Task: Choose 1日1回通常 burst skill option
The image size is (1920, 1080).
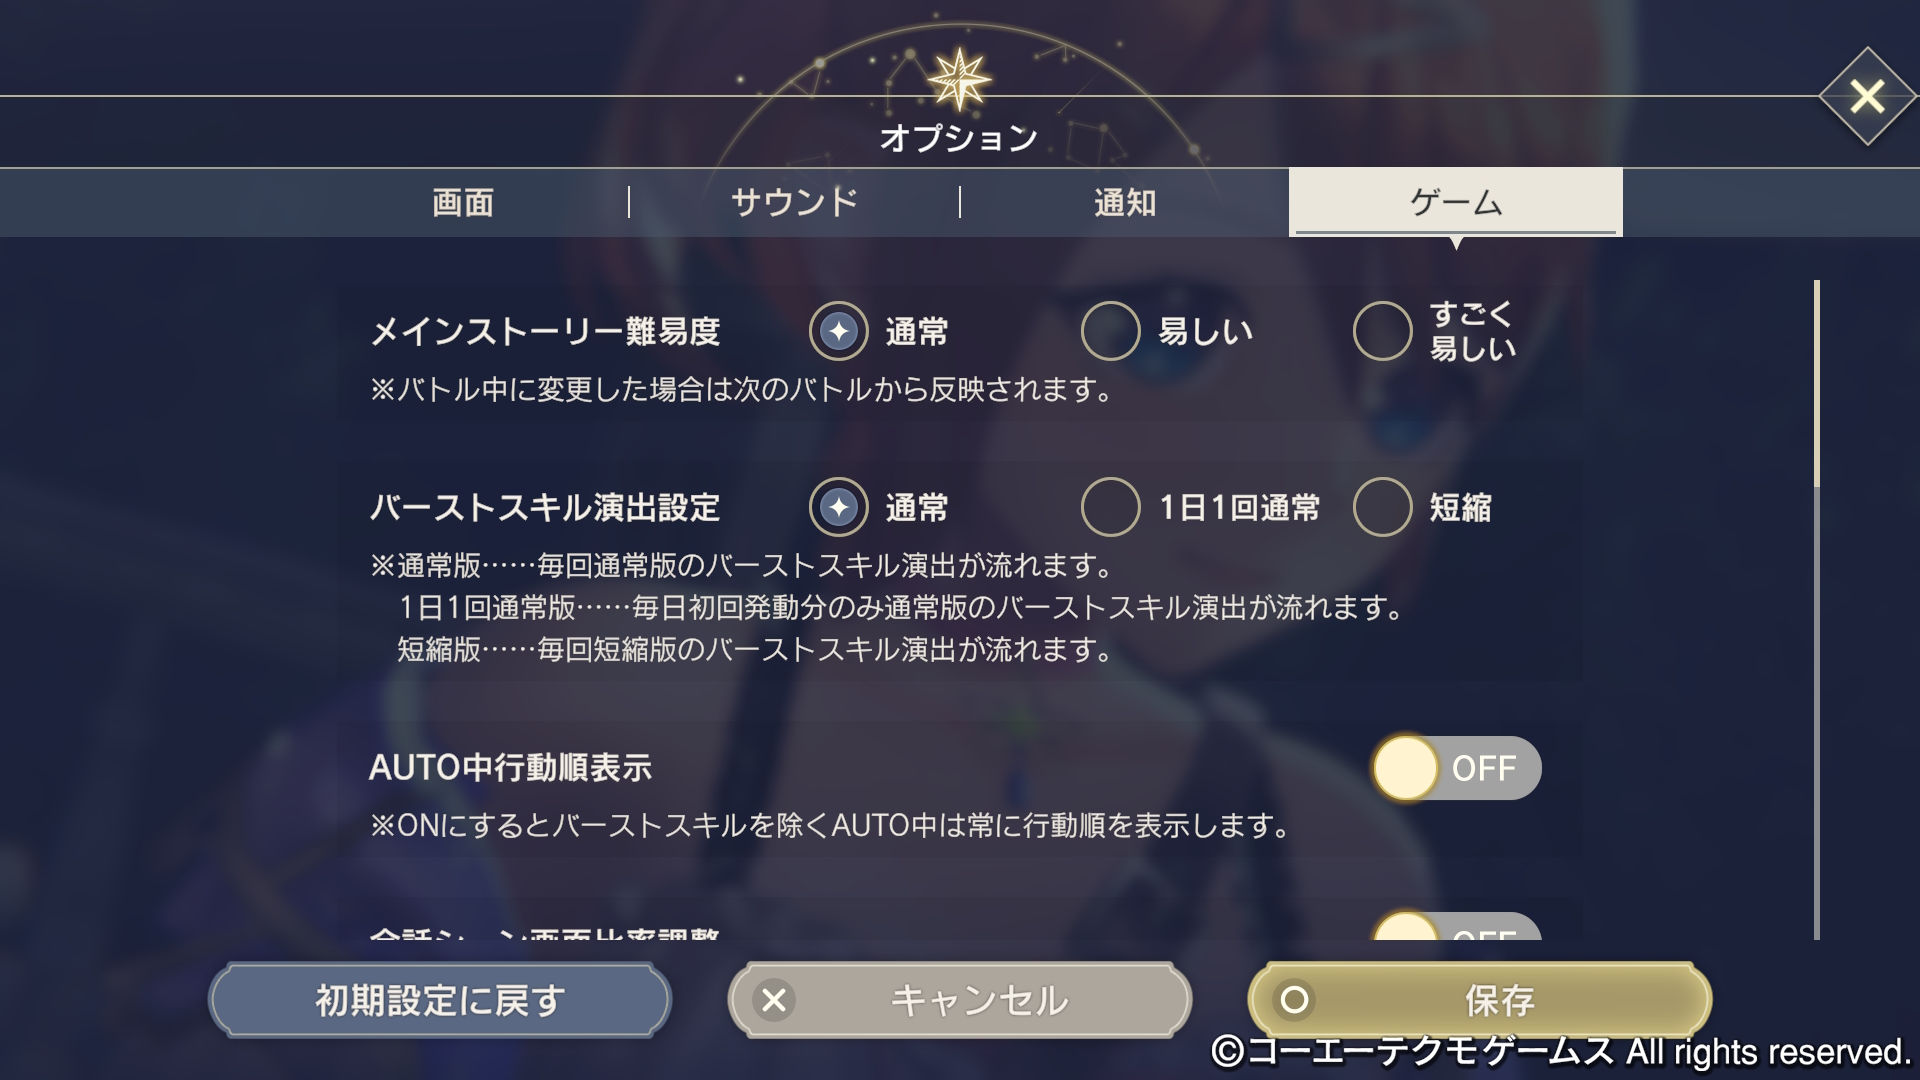Action: tap(1111, 507)
